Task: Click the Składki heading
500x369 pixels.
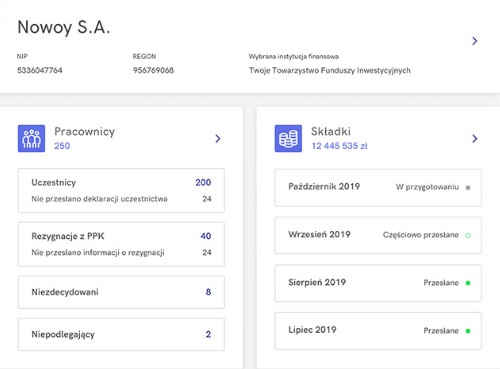Action: click(331, 131)
